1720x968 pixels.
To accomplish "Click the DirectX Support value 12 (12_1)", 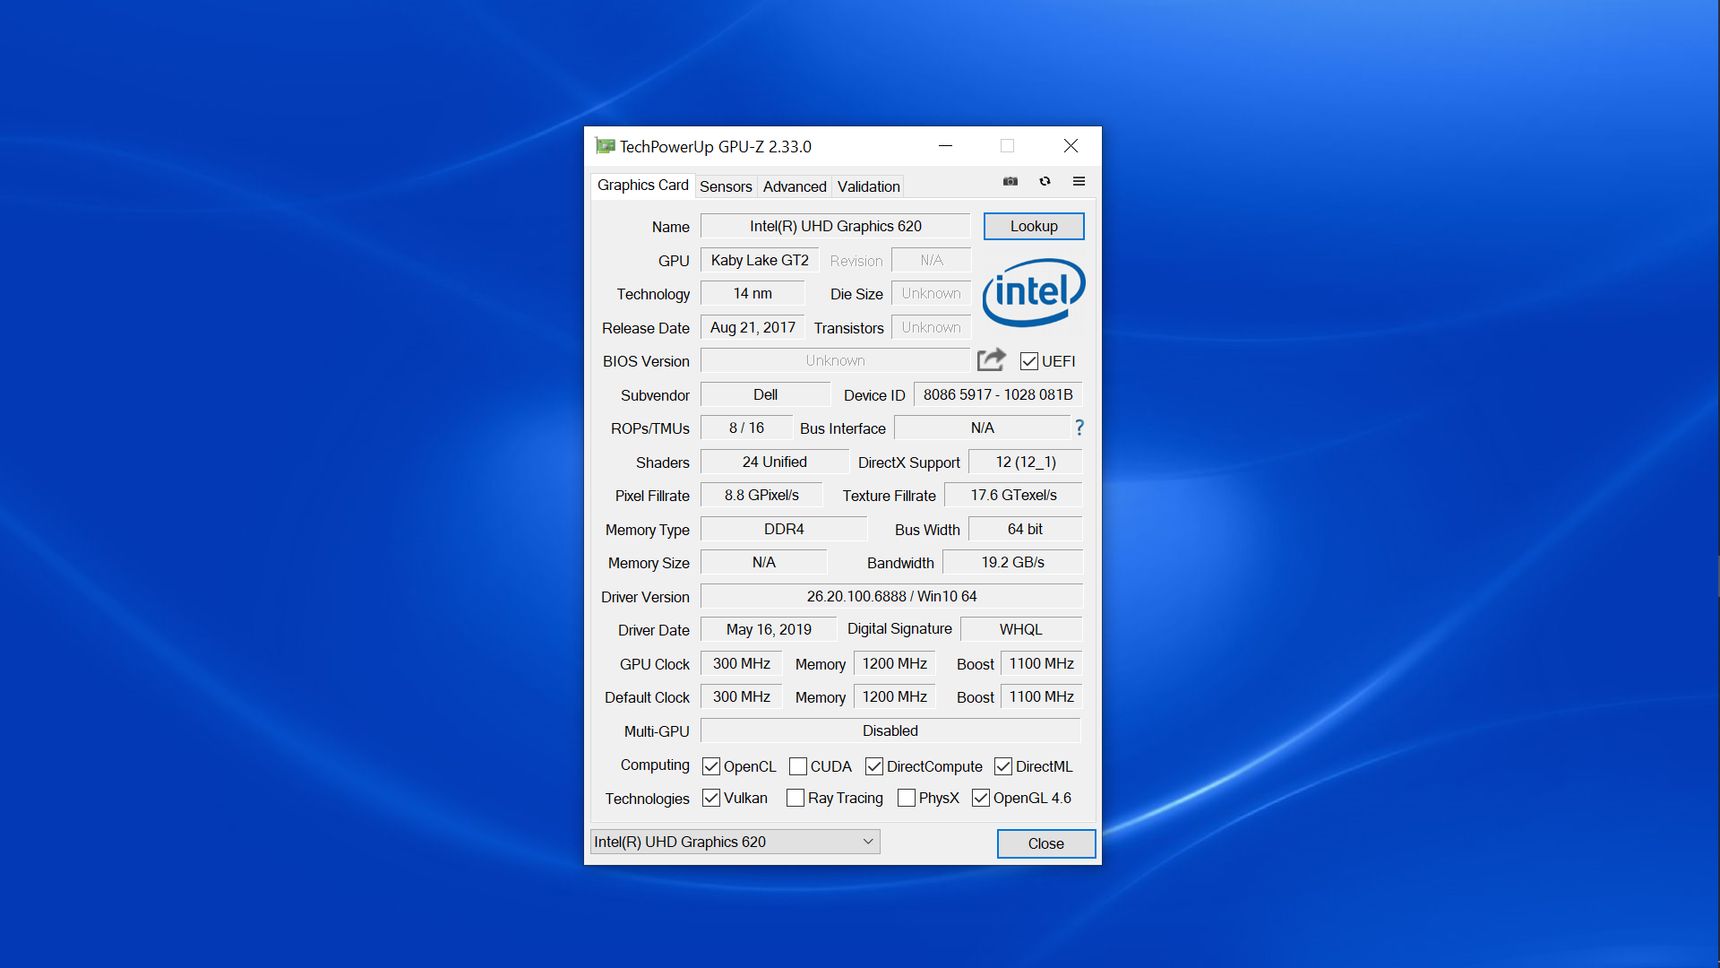I will (x=1026, y=461).
